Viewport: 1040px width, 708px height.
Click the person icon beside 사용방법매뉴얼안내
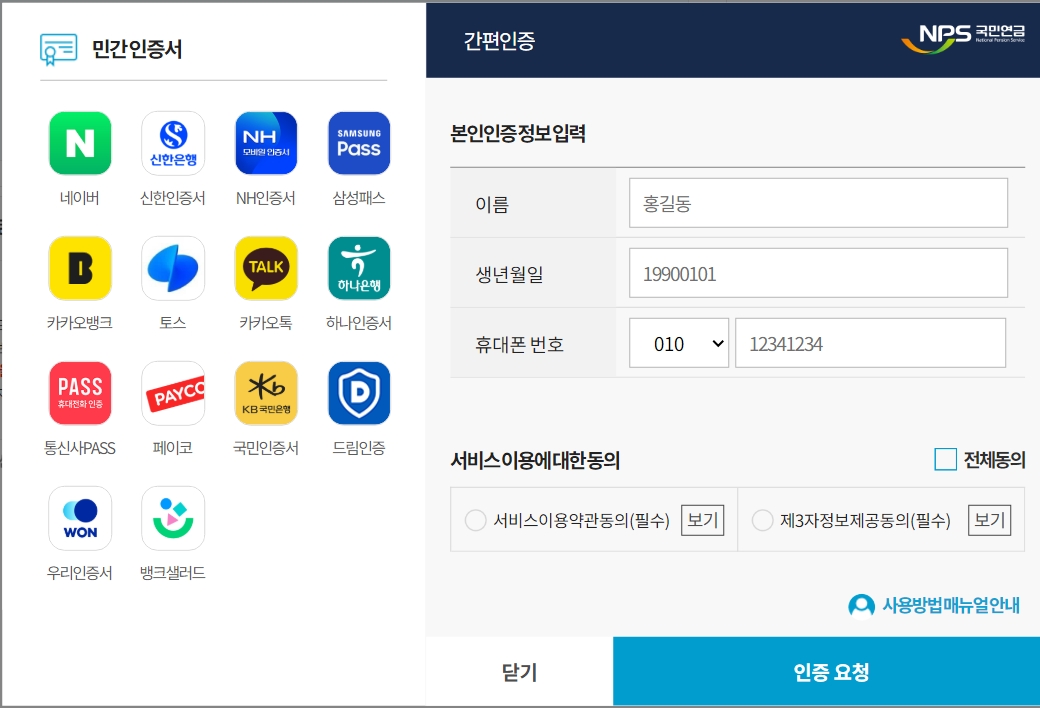pyautogui.click(x=862, y=605)
